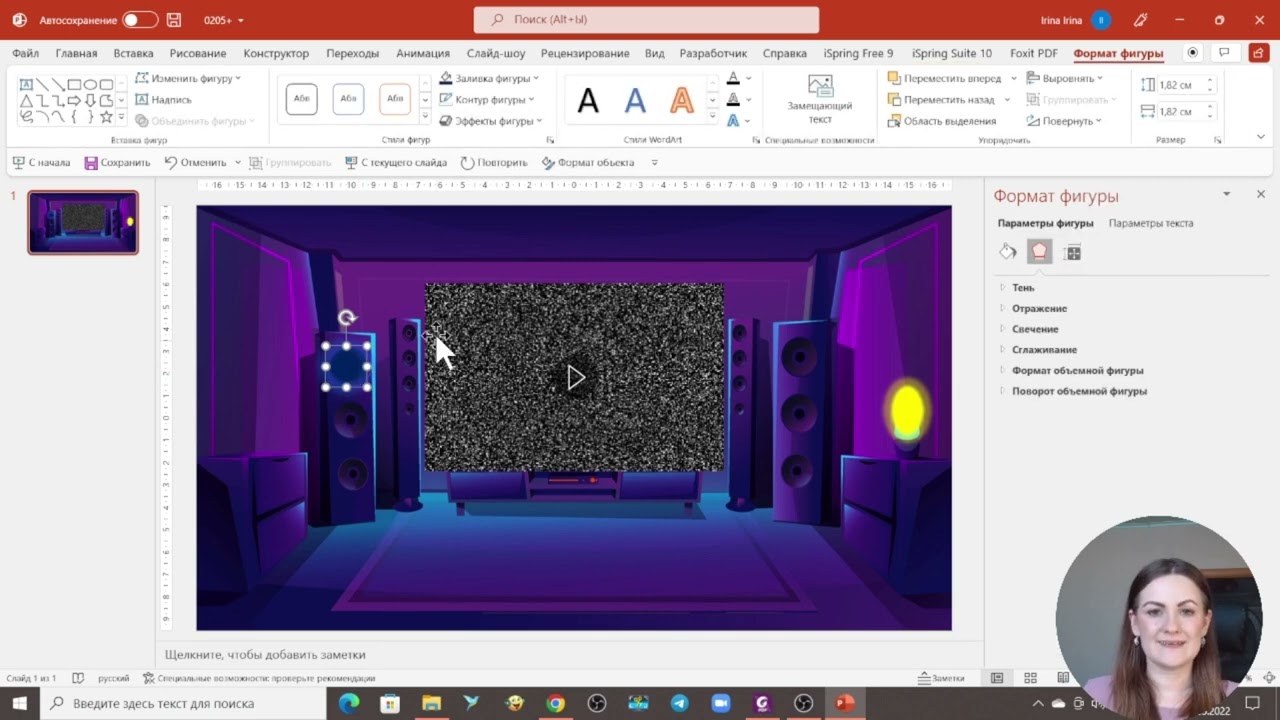Click Формат объекта in quick toolbar
Image resolution: width=1280 pixels, height=720 pixels.
tap(588, 162)
